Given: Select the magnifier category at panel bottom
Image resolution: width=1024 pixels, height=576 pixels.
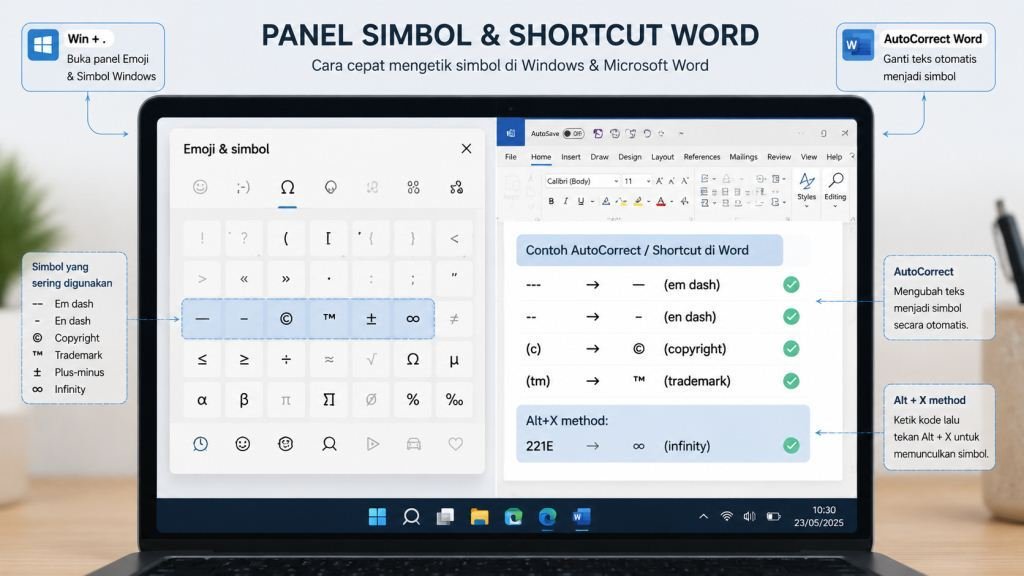Looking at the screenshot, I should click(329, 444).
